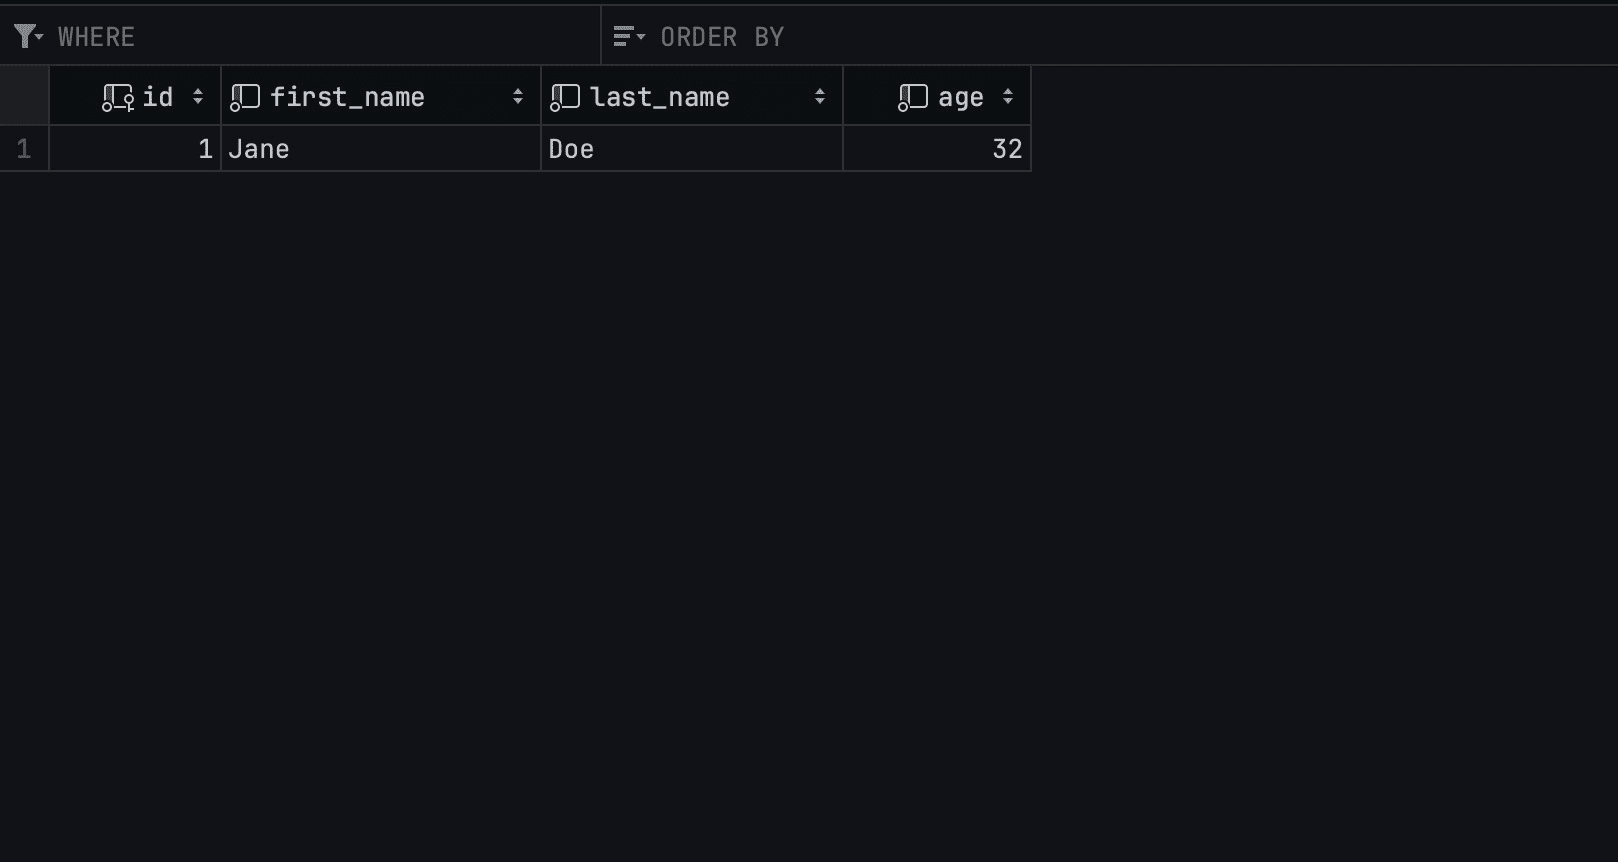Viewport: 1618px width, 862px height.
Task: Toggle sort arrows on last_name column
Action: 820,97
